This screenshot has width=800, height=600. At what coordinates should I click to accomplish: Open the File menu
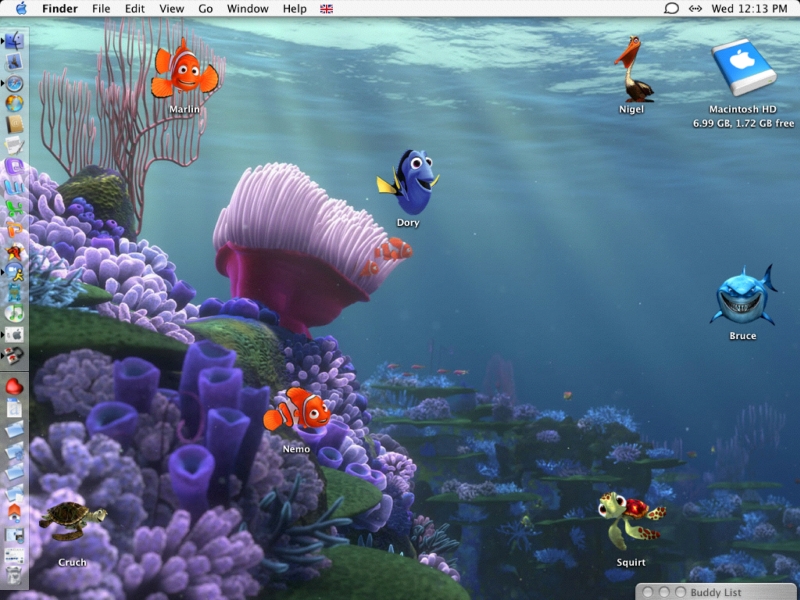101,8
